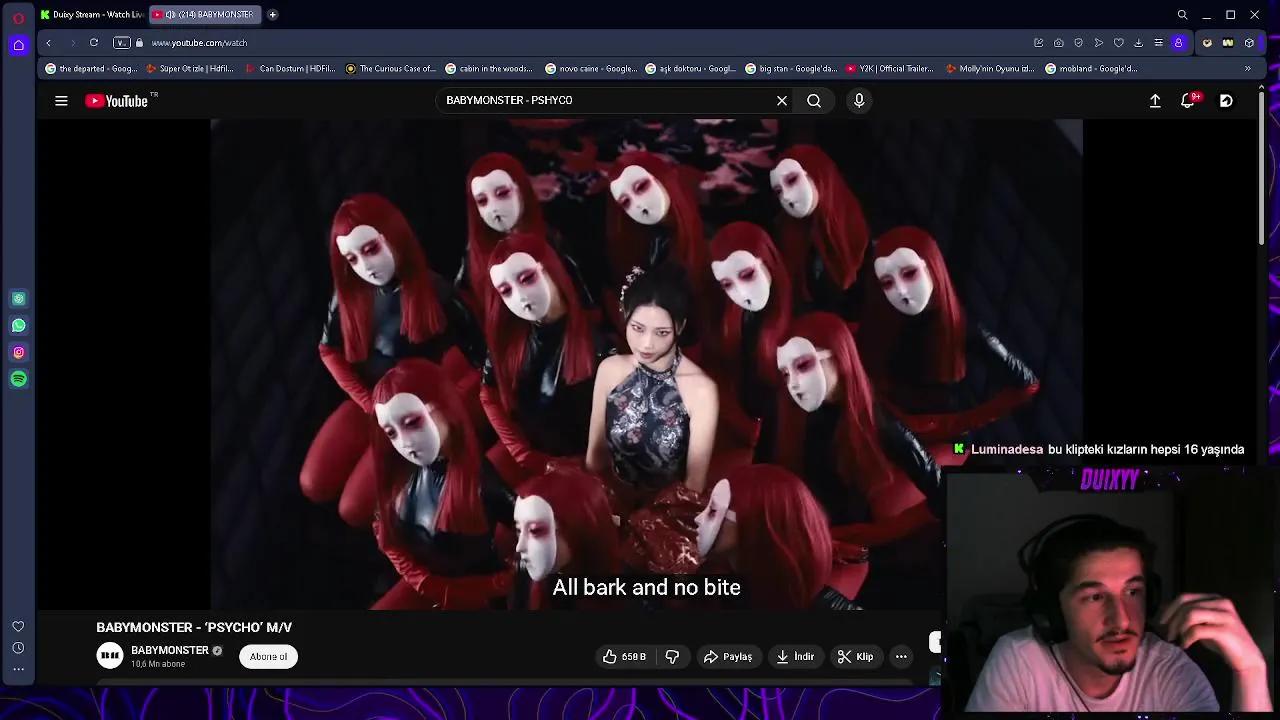Open 'The Curious Case of...' bookmark

[390, 69]
